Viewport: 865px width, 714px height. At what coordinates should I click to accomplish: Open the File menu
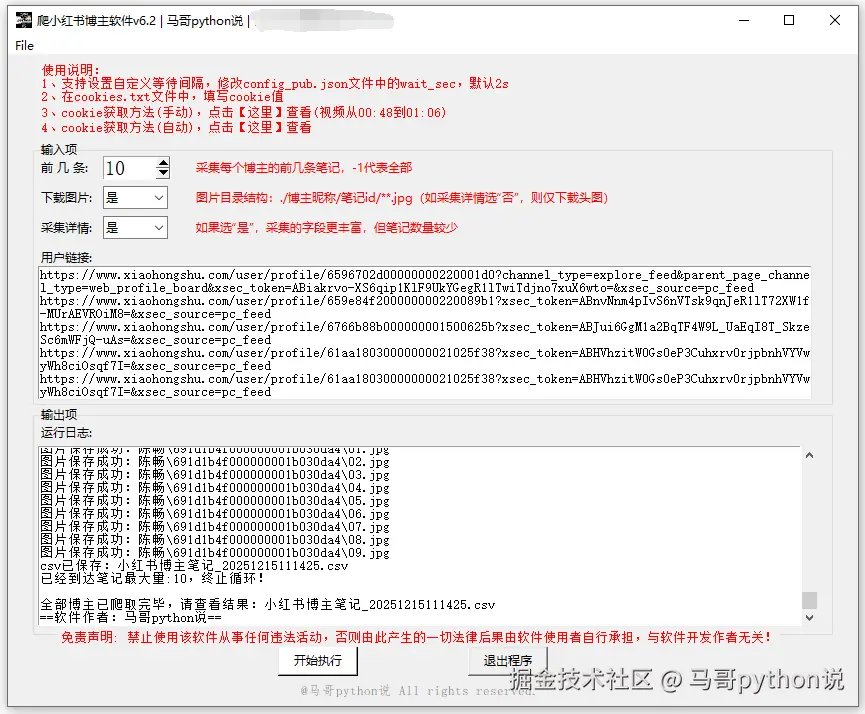click(24, 46)
